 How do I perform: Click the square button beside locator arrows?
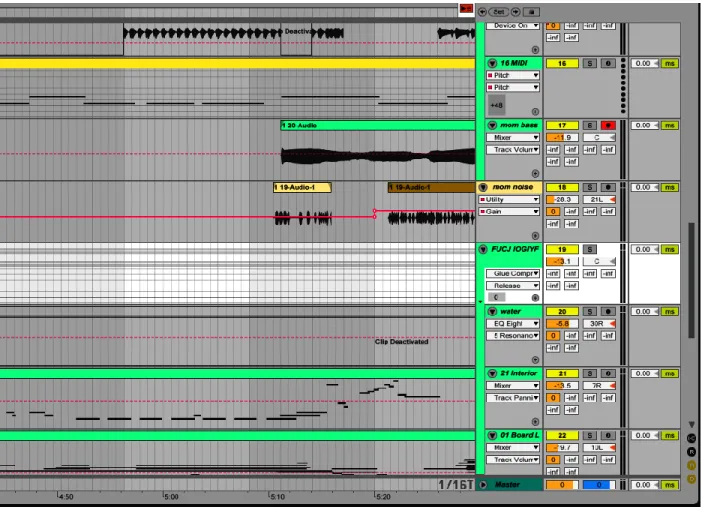point(531,12)
